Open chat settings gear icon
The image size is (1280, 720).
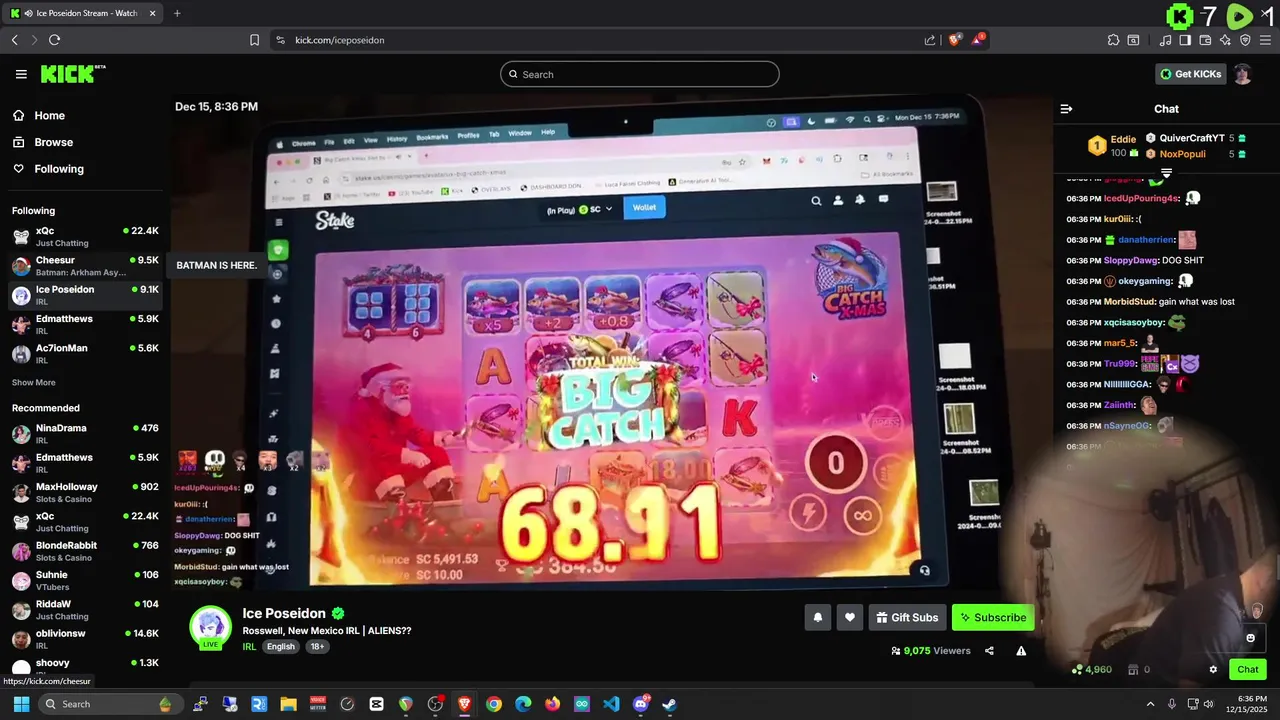tap(1213, 669)
